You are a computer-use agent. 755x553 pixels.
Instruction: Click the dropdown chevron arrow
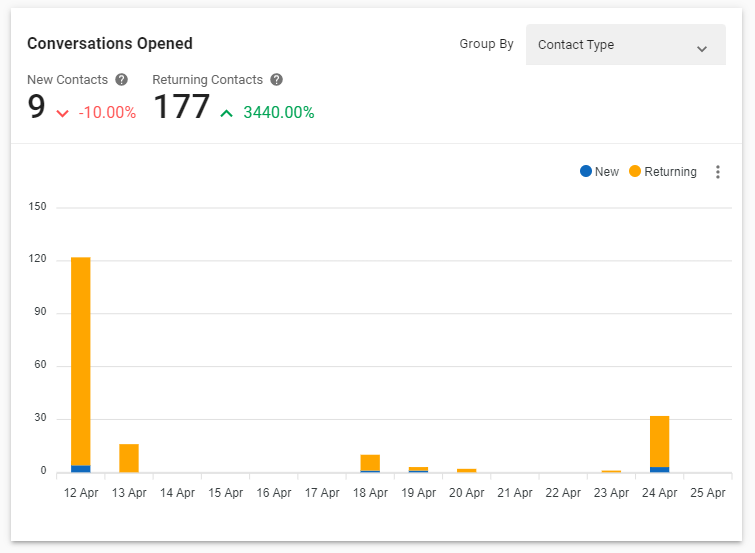[x=702, y=48]
